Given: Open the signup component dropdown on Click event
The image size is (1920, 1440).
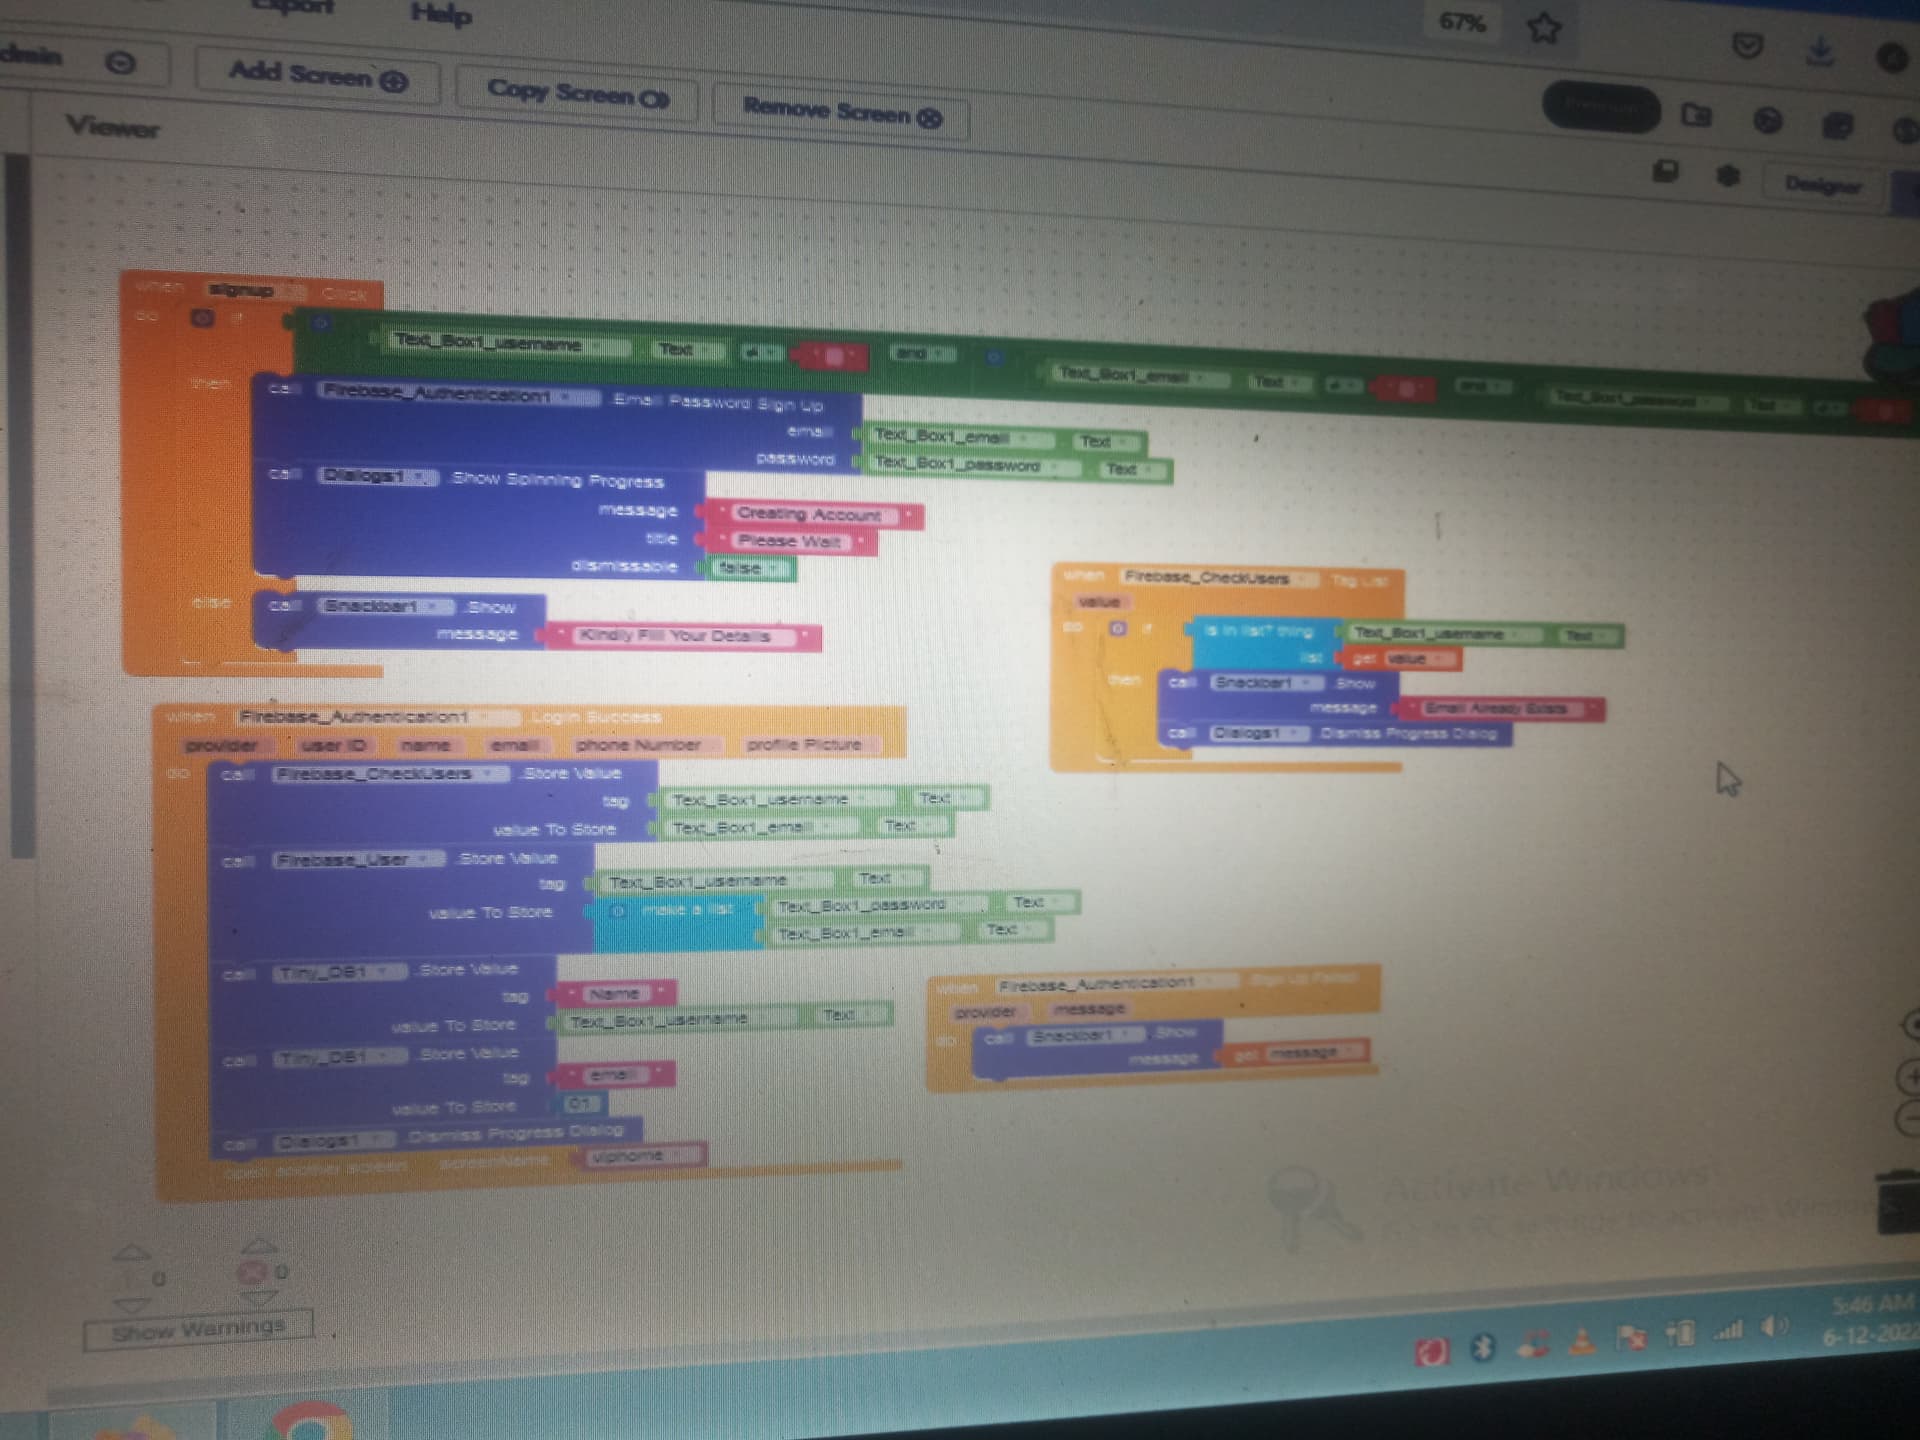Looking at the screenshot, I should [x=257, y=291].
